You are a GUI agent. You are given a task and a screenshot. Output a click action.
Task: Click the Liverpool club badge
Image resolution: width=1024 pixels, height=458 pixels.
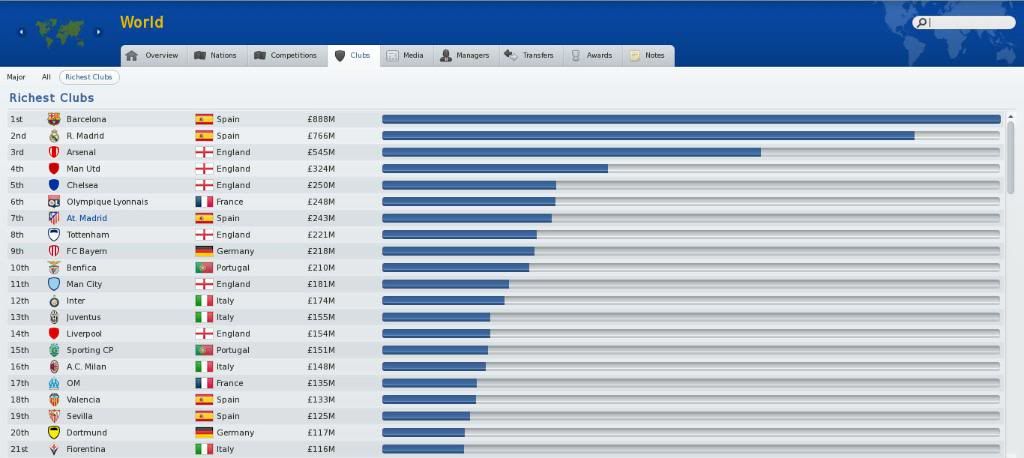(x=54, y=334)
